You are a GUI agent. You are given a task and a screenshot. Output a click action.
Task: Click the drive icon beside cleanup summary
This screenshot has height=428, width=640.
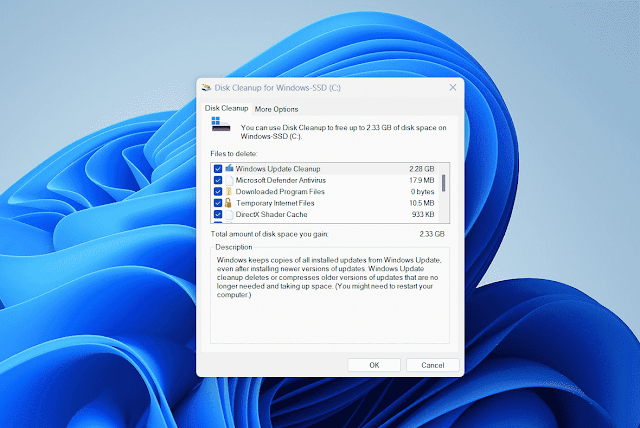click(221, 124)
